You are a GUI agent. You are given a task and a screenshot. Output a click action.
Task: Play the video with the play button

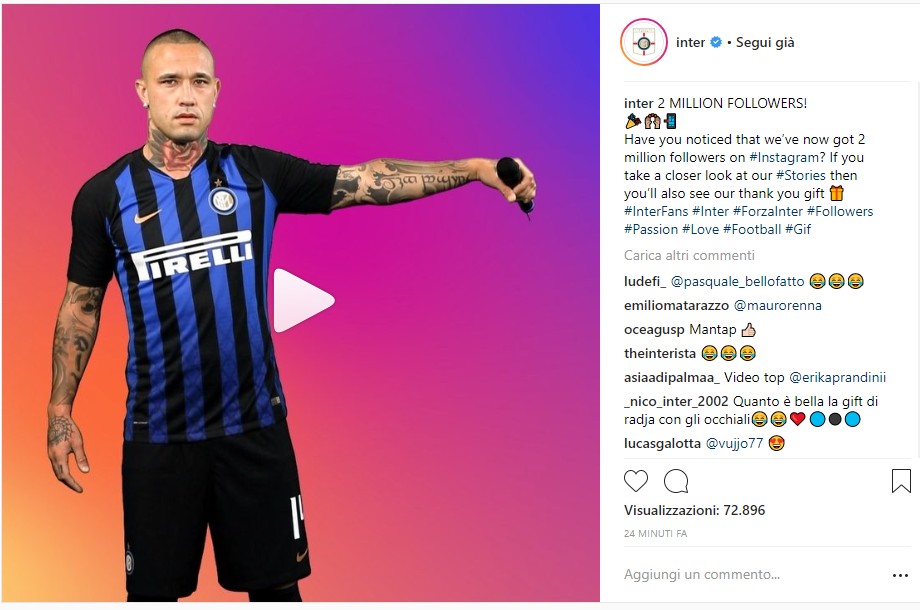pyautogui.click(x=304, y=300)
